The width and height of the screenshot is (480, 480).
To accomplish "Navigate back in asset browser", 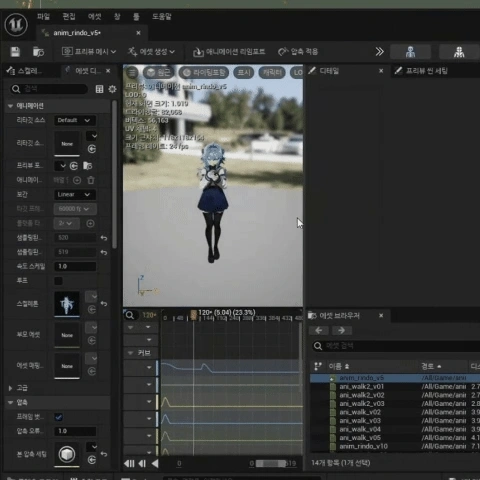I will (319, 330).
